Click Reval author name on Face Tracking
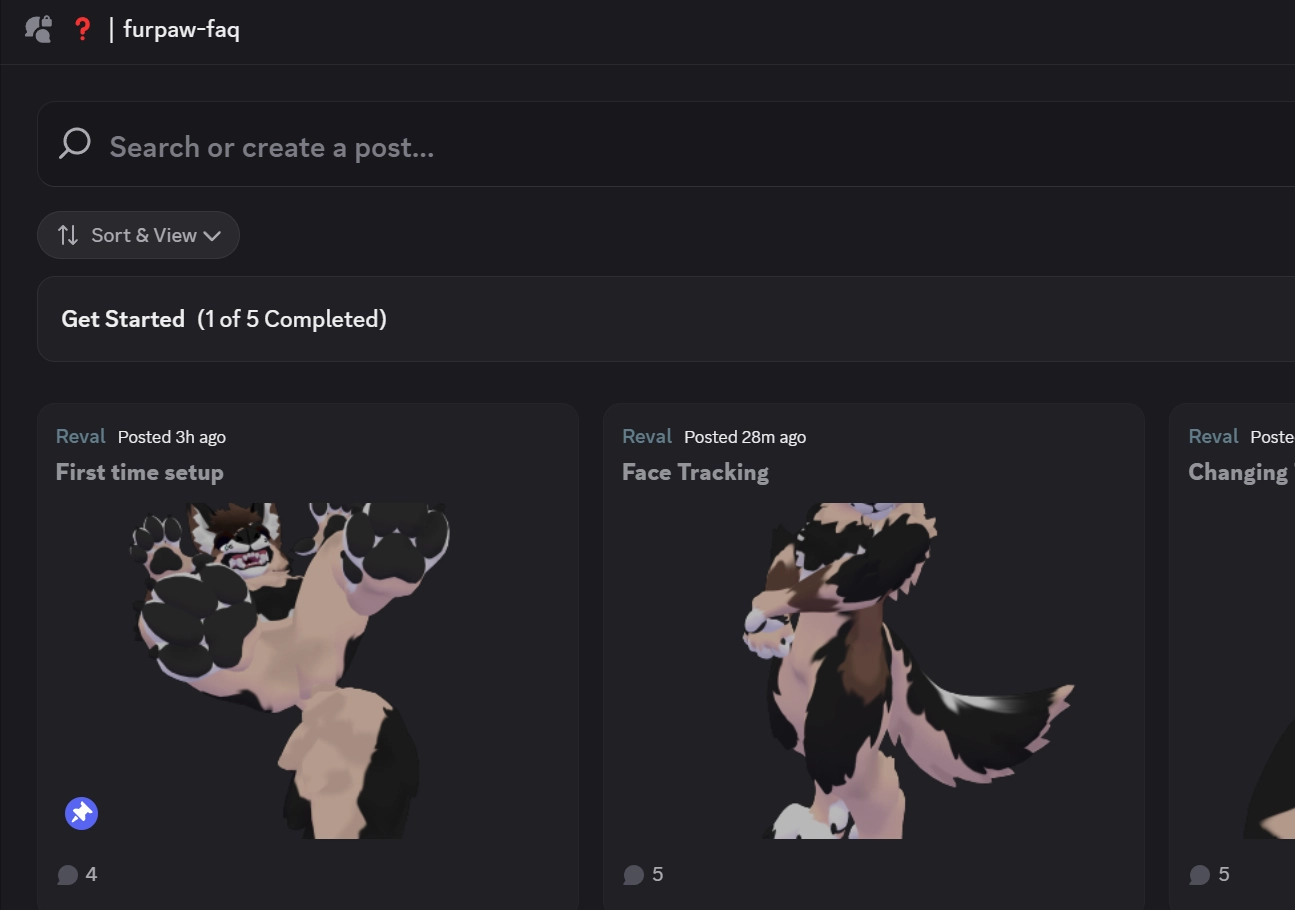This screenshot has width=1295, height=910. point(647,436)
